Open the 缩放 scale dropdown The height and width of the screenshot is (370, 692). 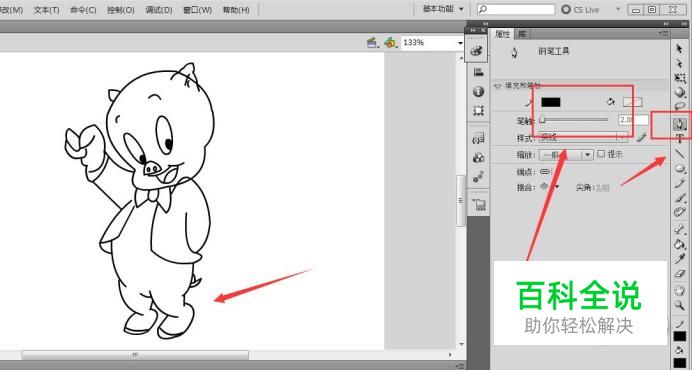pos(566,155)
